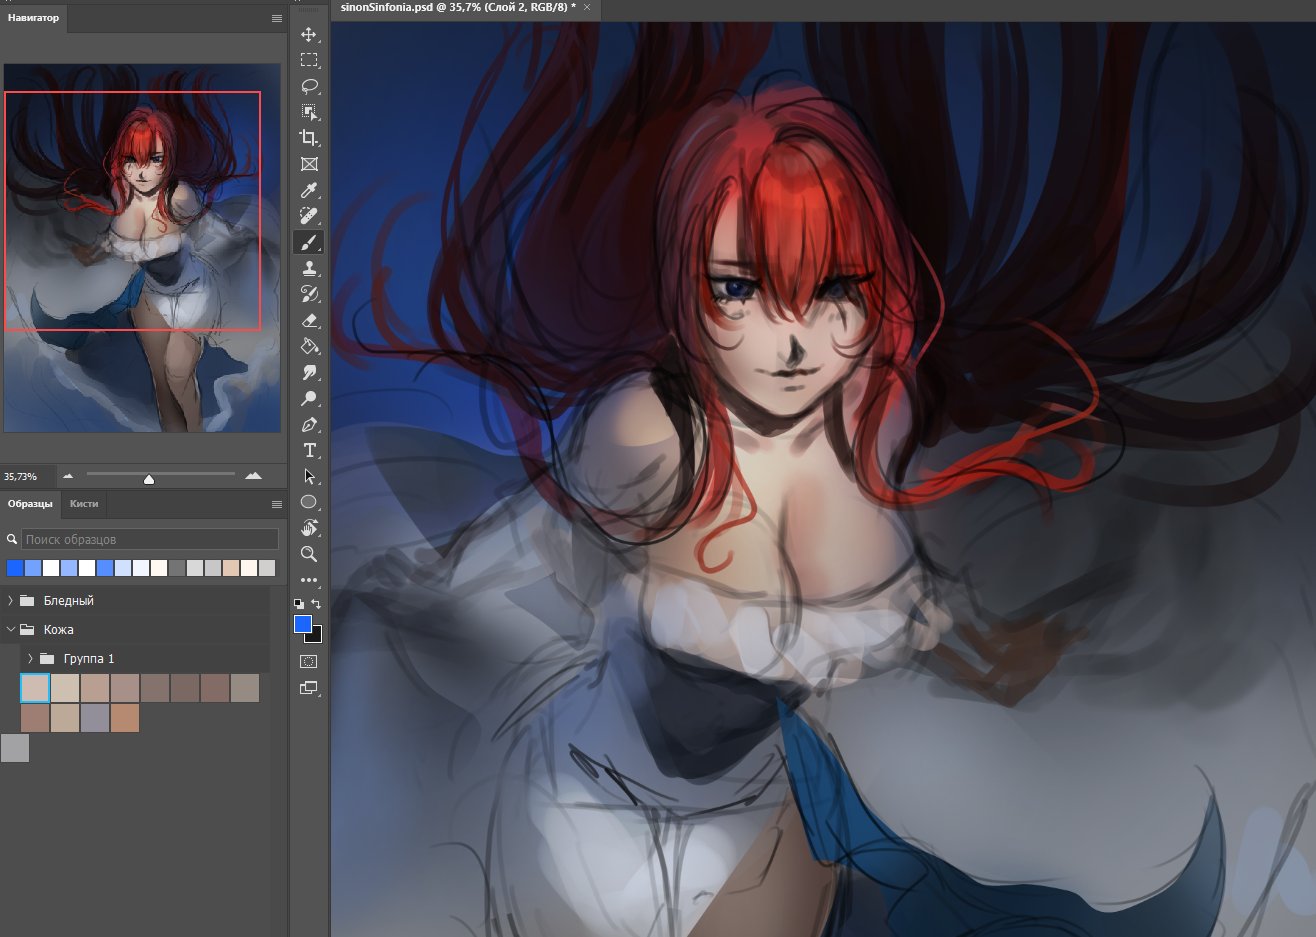Click the navigator zoom in mountain icon

tap(253, 476)
